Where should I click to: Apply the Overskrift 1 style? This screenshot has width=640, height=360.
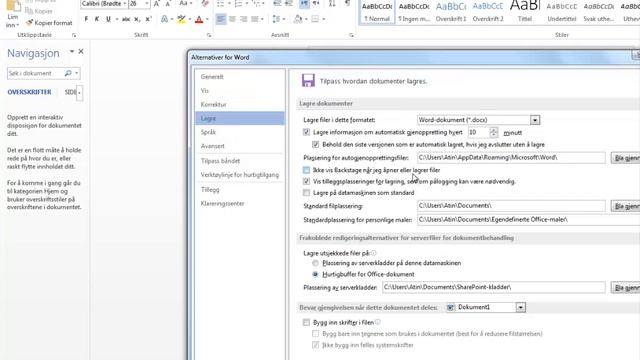click(451, 12)
